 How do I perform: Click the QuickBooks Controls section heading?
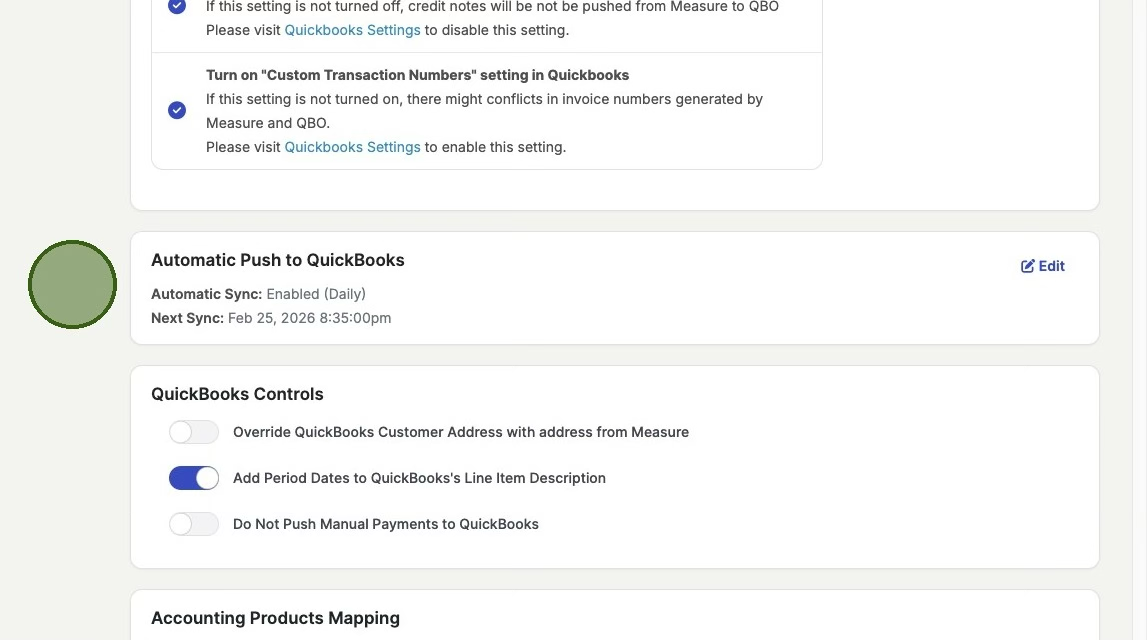click(x=237, y=394)
